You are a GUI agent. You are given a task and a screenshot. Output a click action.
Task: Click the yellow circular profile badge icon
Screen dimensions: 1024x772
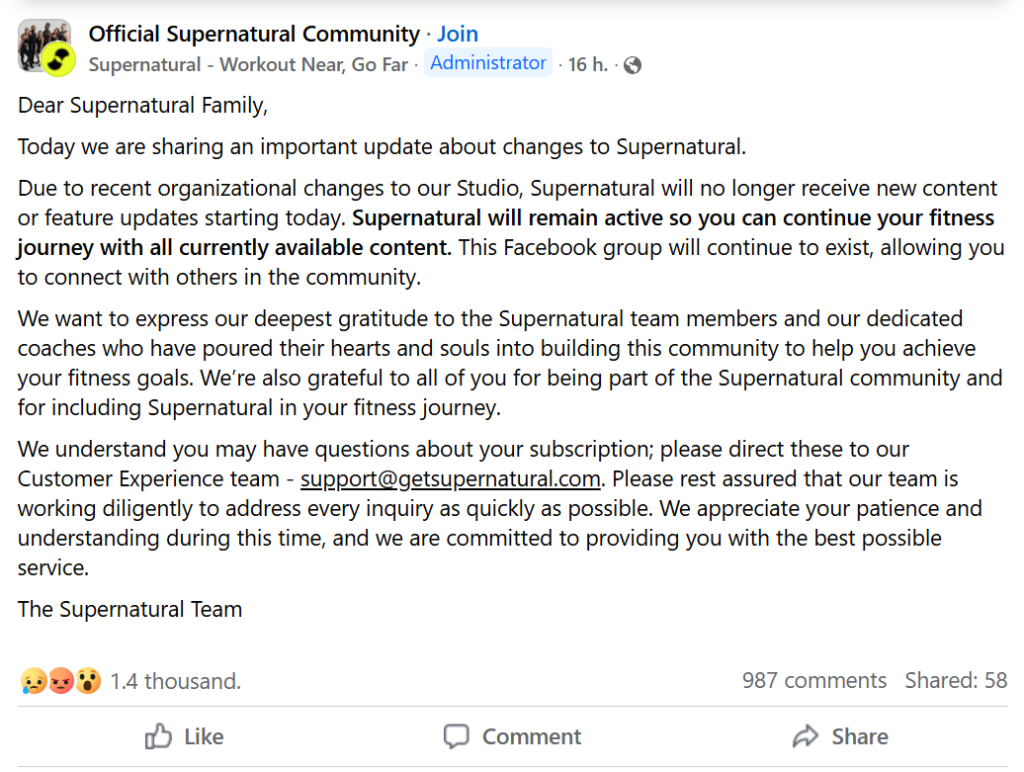click(x=59, y=60)
